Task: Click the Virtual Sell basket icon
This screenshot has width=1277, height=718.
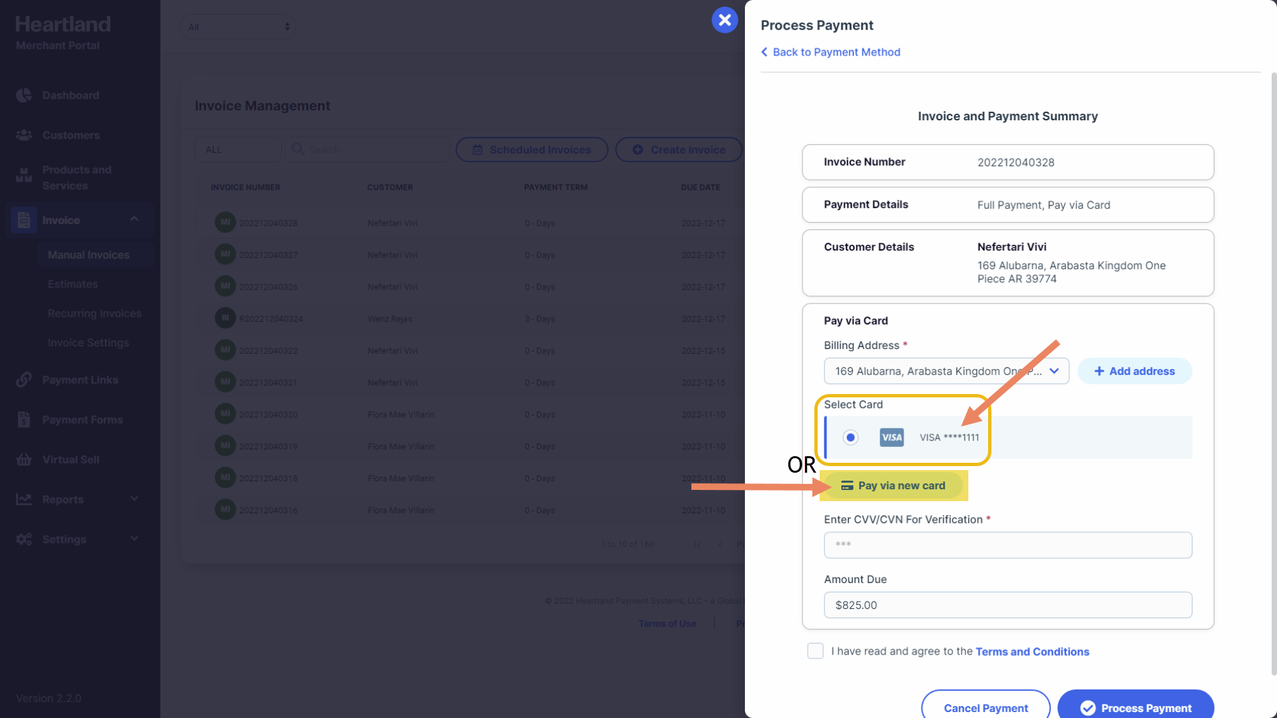Action: pyautogui.click(x=24, y=460)
